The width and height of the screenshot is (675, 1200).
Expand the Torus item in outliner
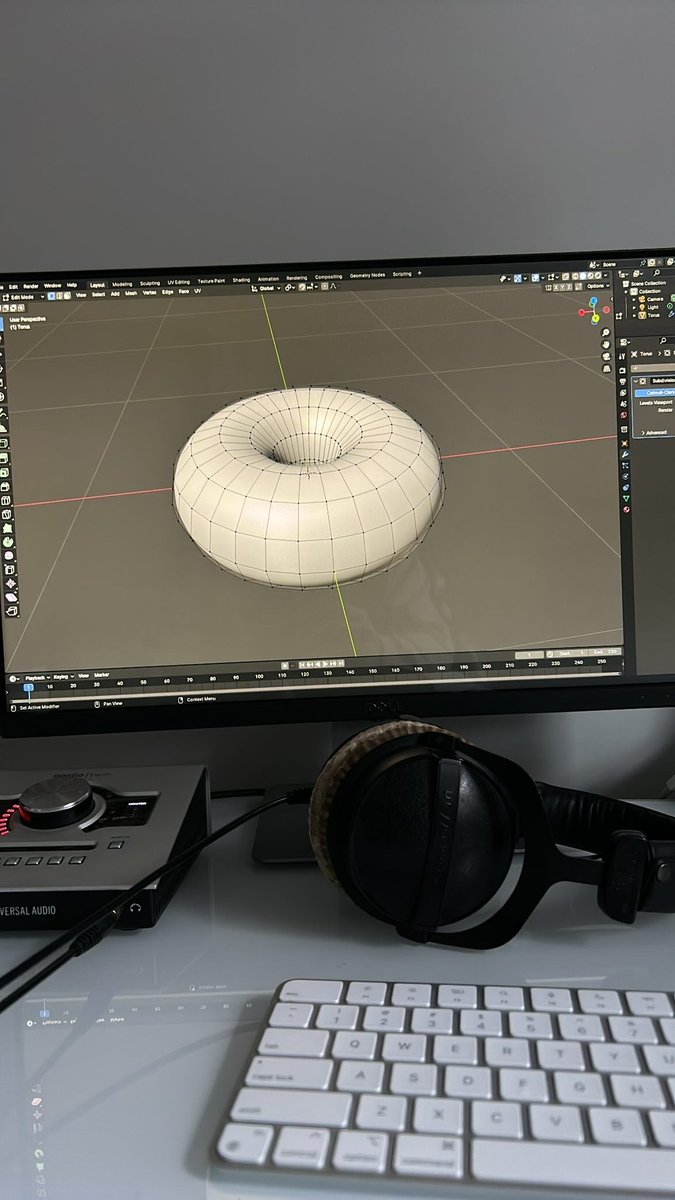click(634, 315)
